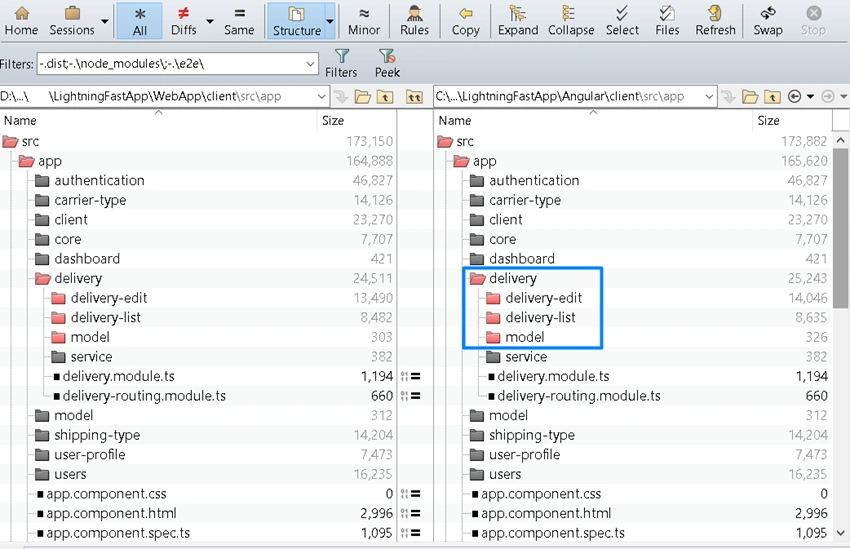Click the scrollbar down arrow
850x549 pixels.
(840, 533)
